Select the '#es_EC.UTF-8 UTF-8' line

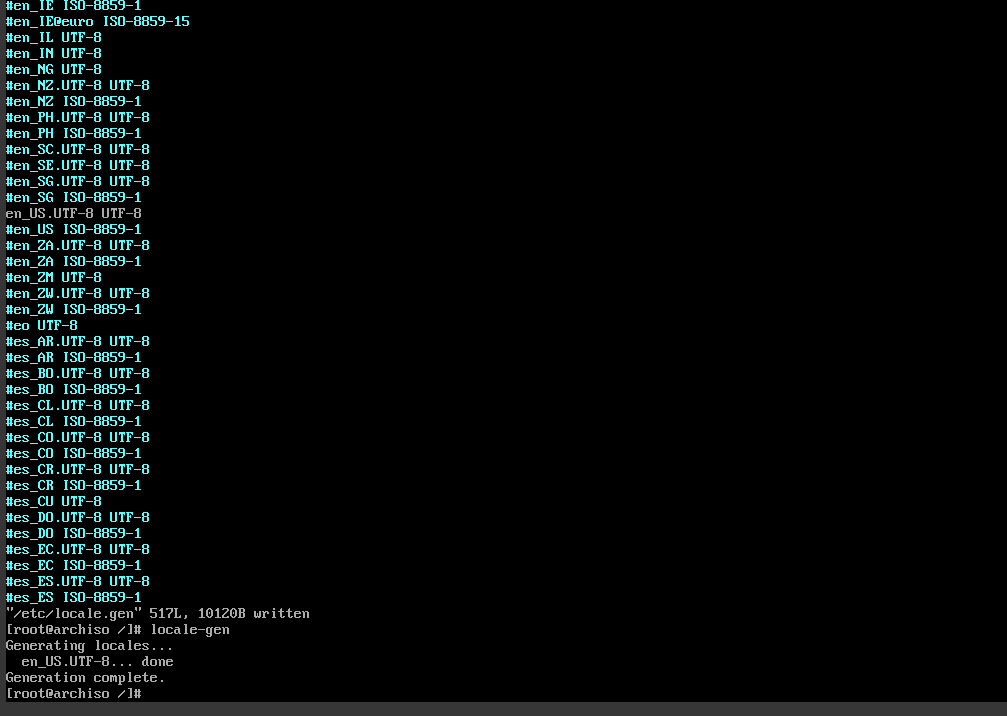[78, 550]
